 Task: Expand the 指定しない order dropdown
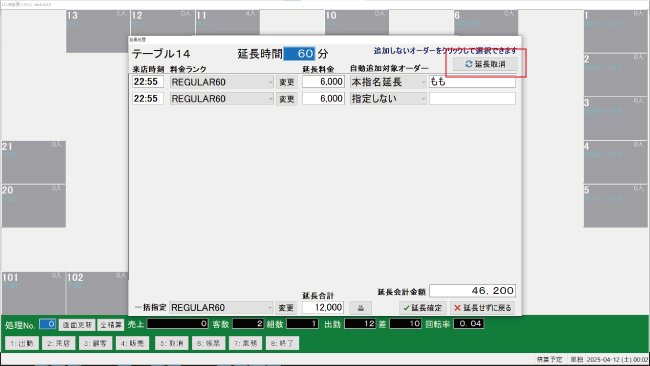[388, 99]
